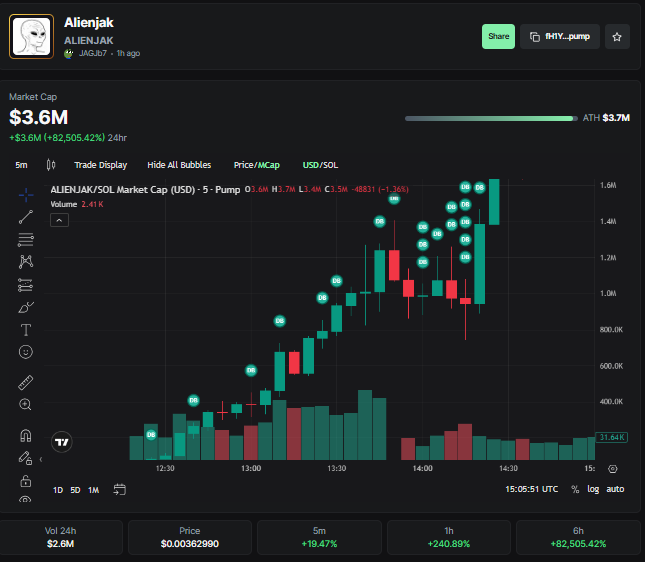
Task: Select the brush drawing tool
Action: pos(26,307)
